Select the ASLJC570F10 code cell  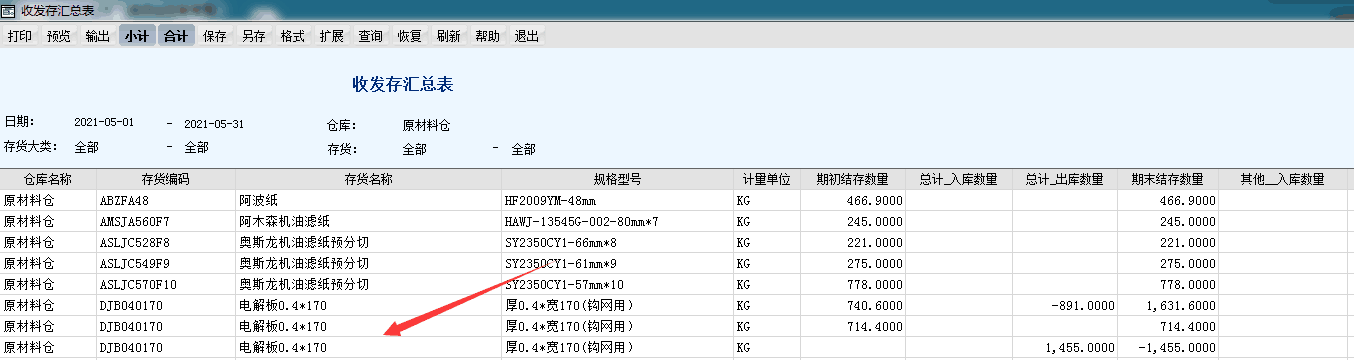(x=165, y=285)
